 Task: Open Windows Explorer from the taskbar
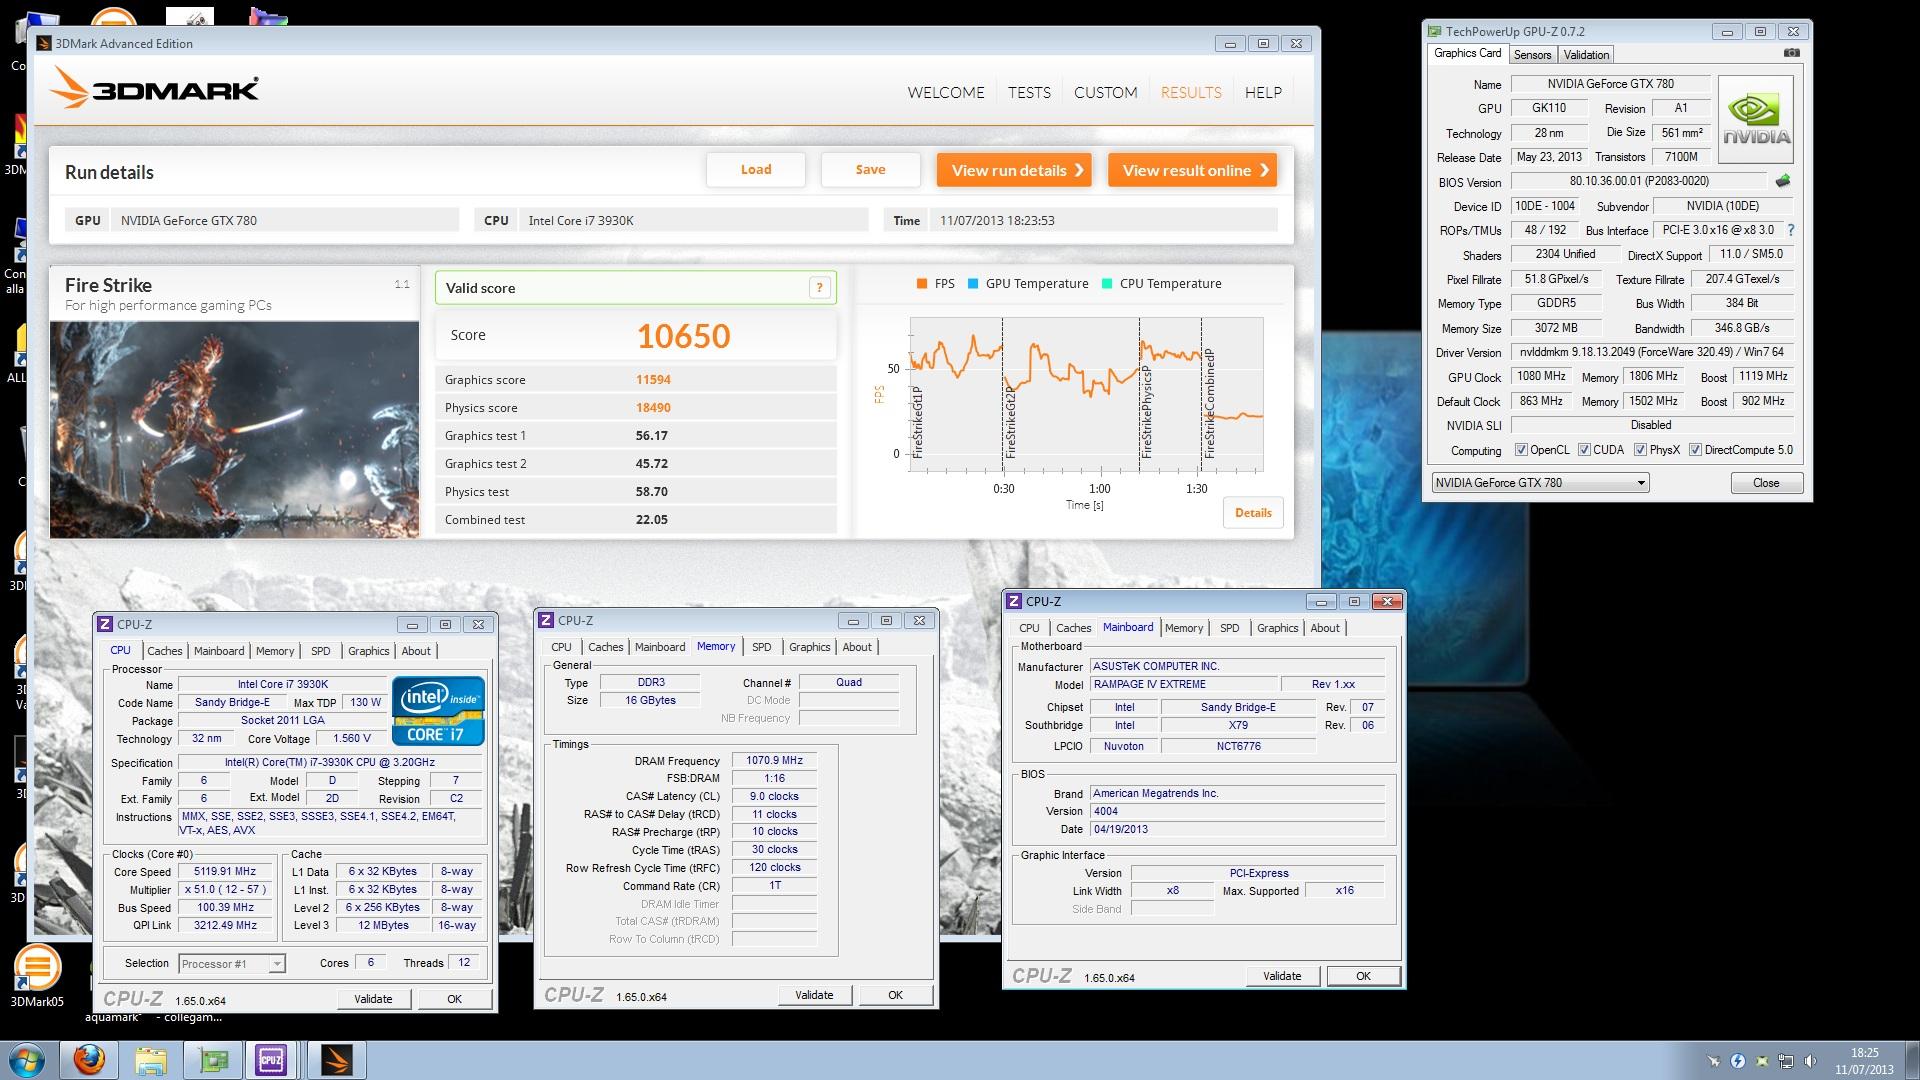151,1060
